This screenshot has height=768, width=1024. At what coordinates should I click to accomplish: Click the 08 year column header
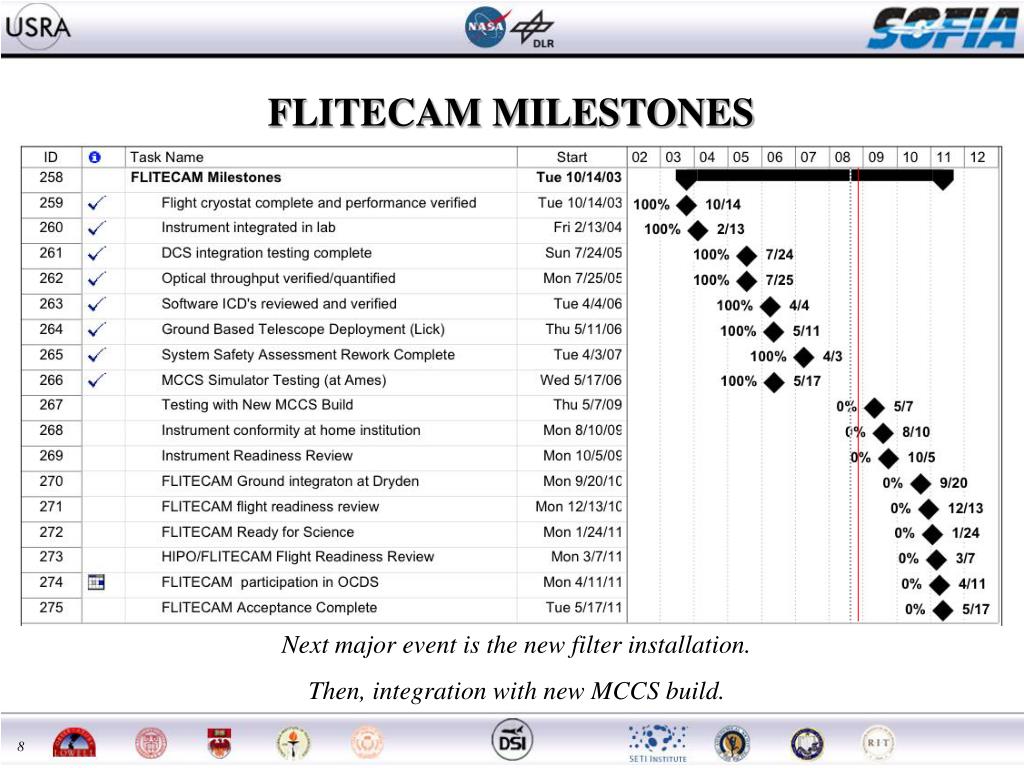(842, 157)
